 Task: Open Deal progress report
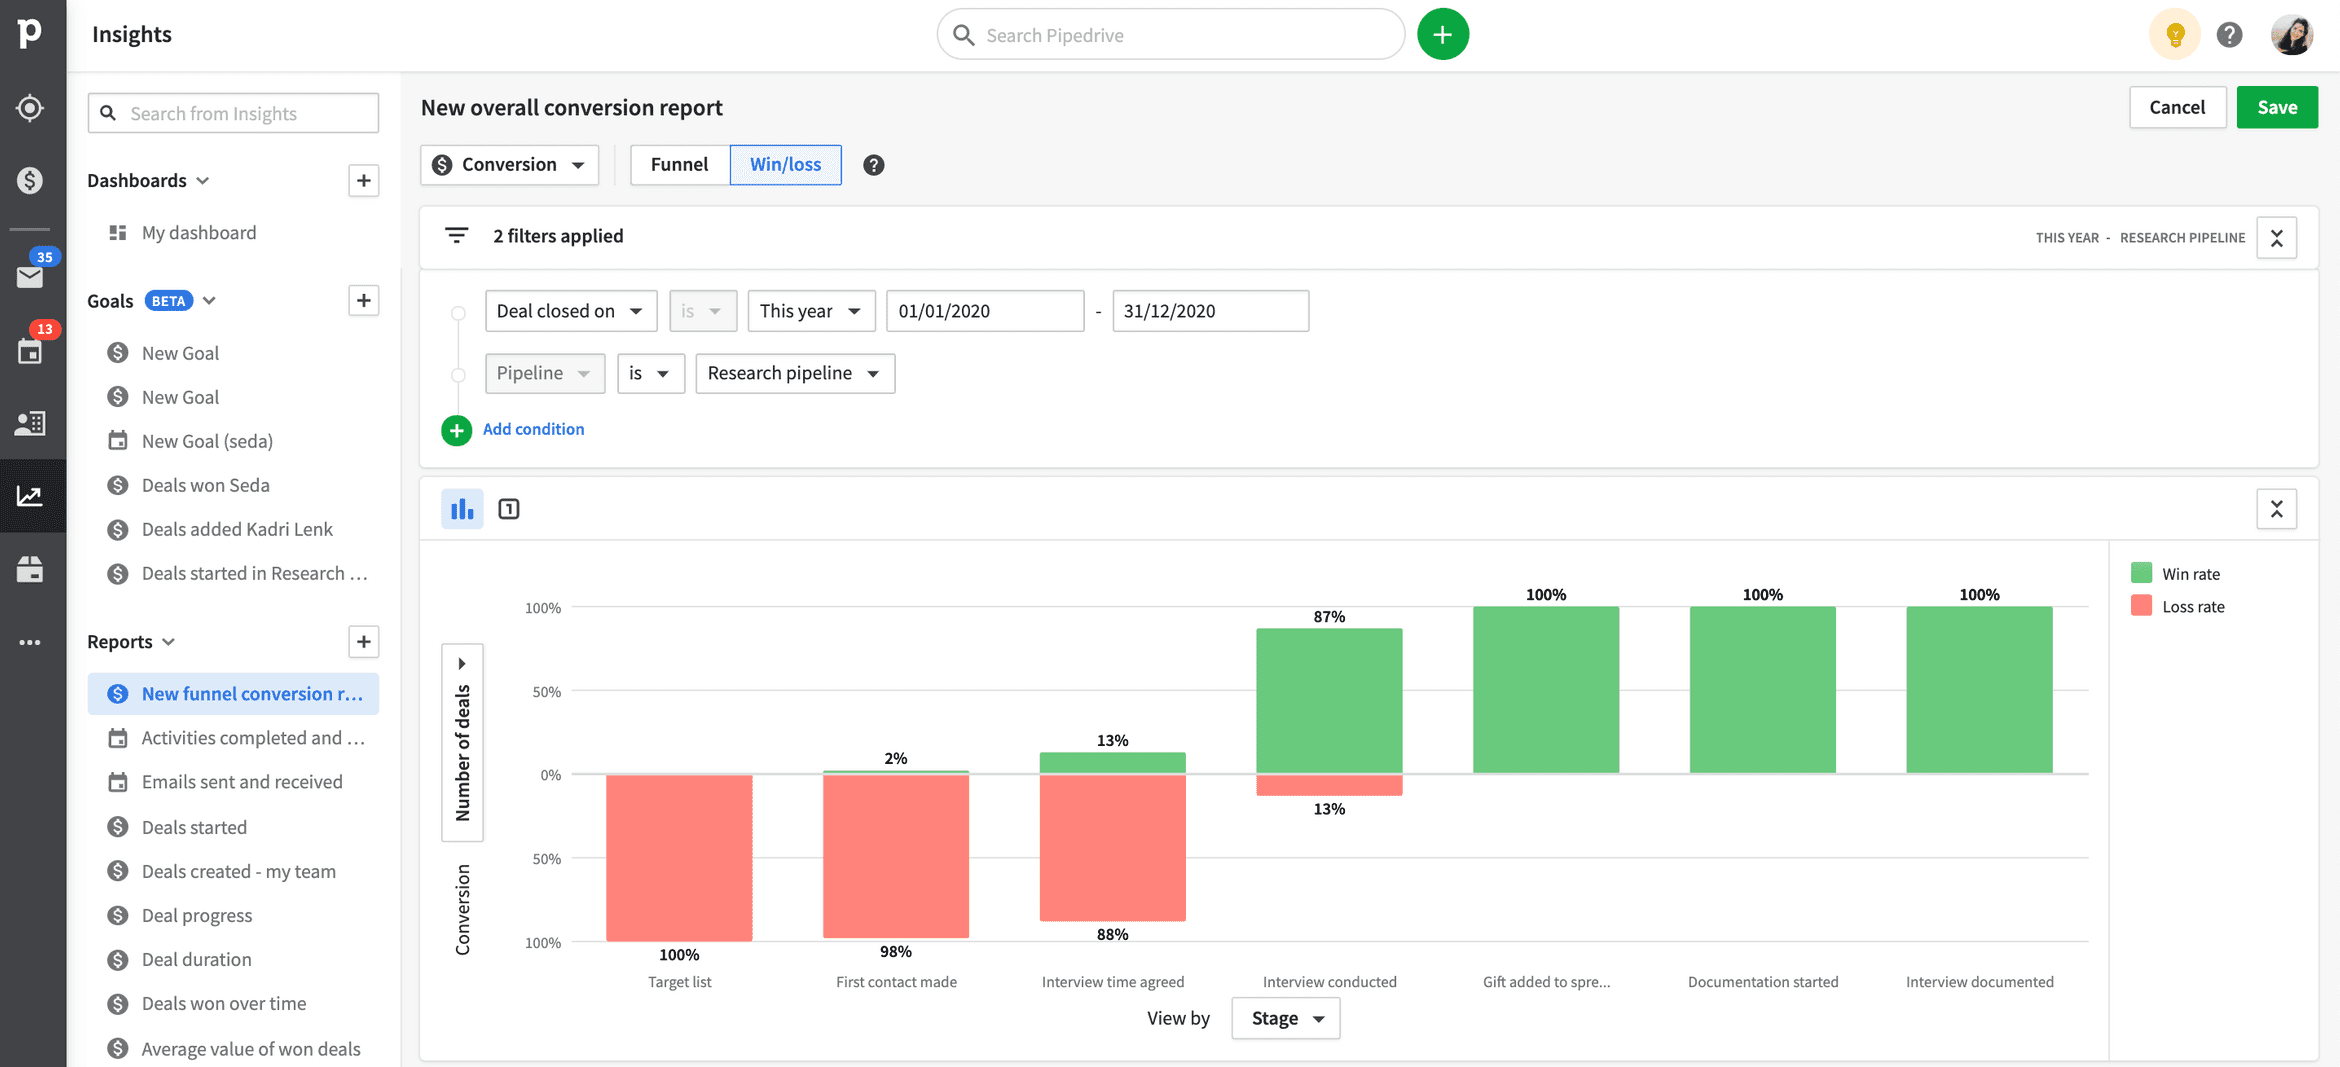(x=196, y=915)
